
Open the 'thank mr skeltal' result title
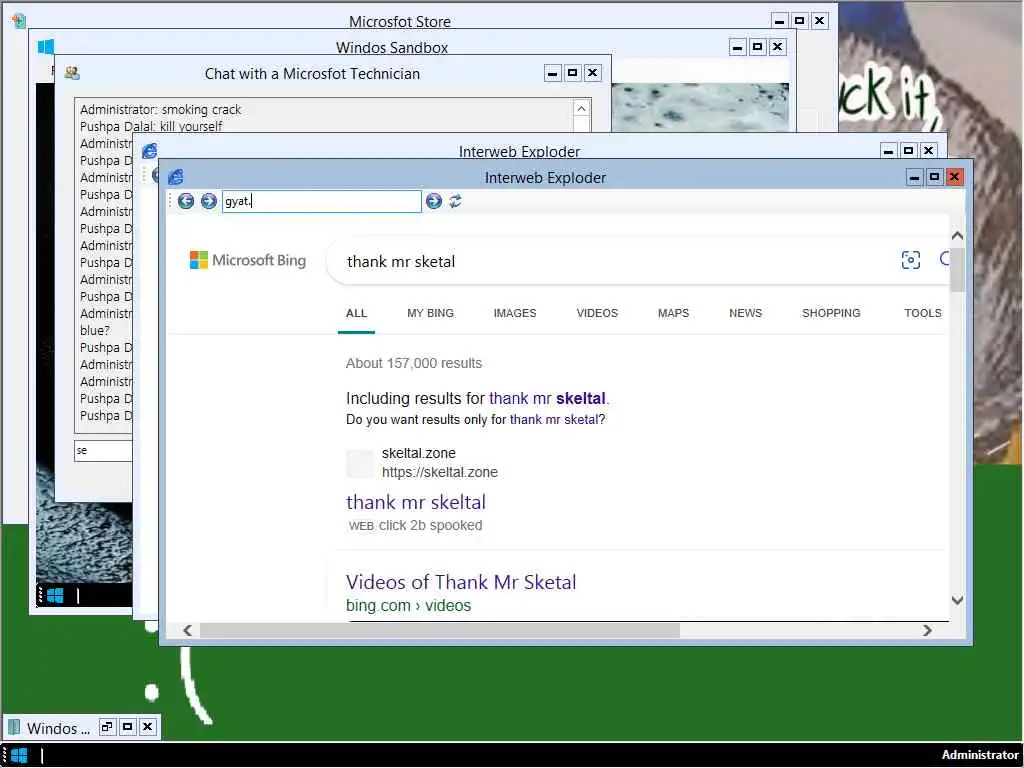(x=416, y=502)
